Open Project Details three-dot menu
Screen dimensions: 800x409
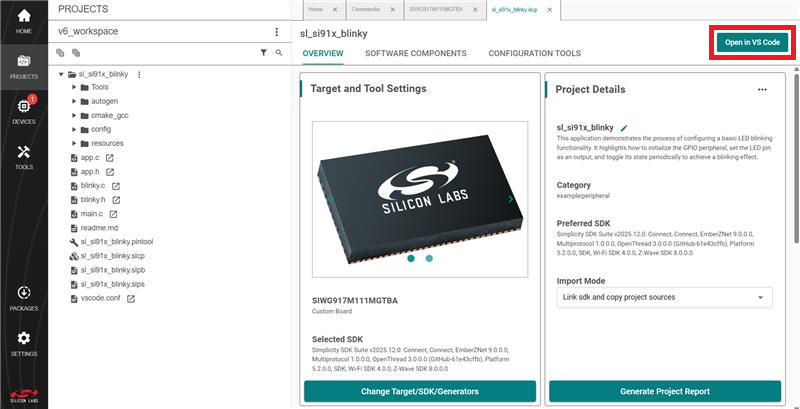pyautogui.click(x=762, y=89)
